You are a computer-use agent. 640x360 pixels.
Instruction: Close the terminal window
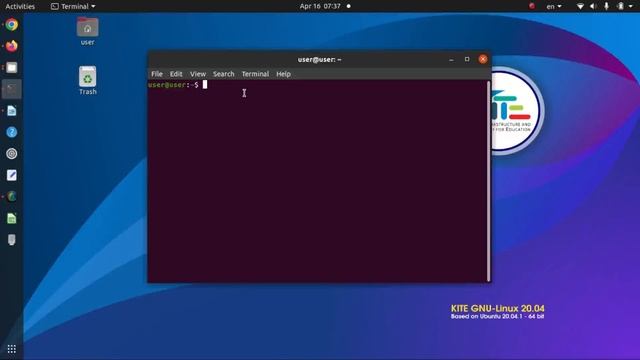click(x=483, y=59)
